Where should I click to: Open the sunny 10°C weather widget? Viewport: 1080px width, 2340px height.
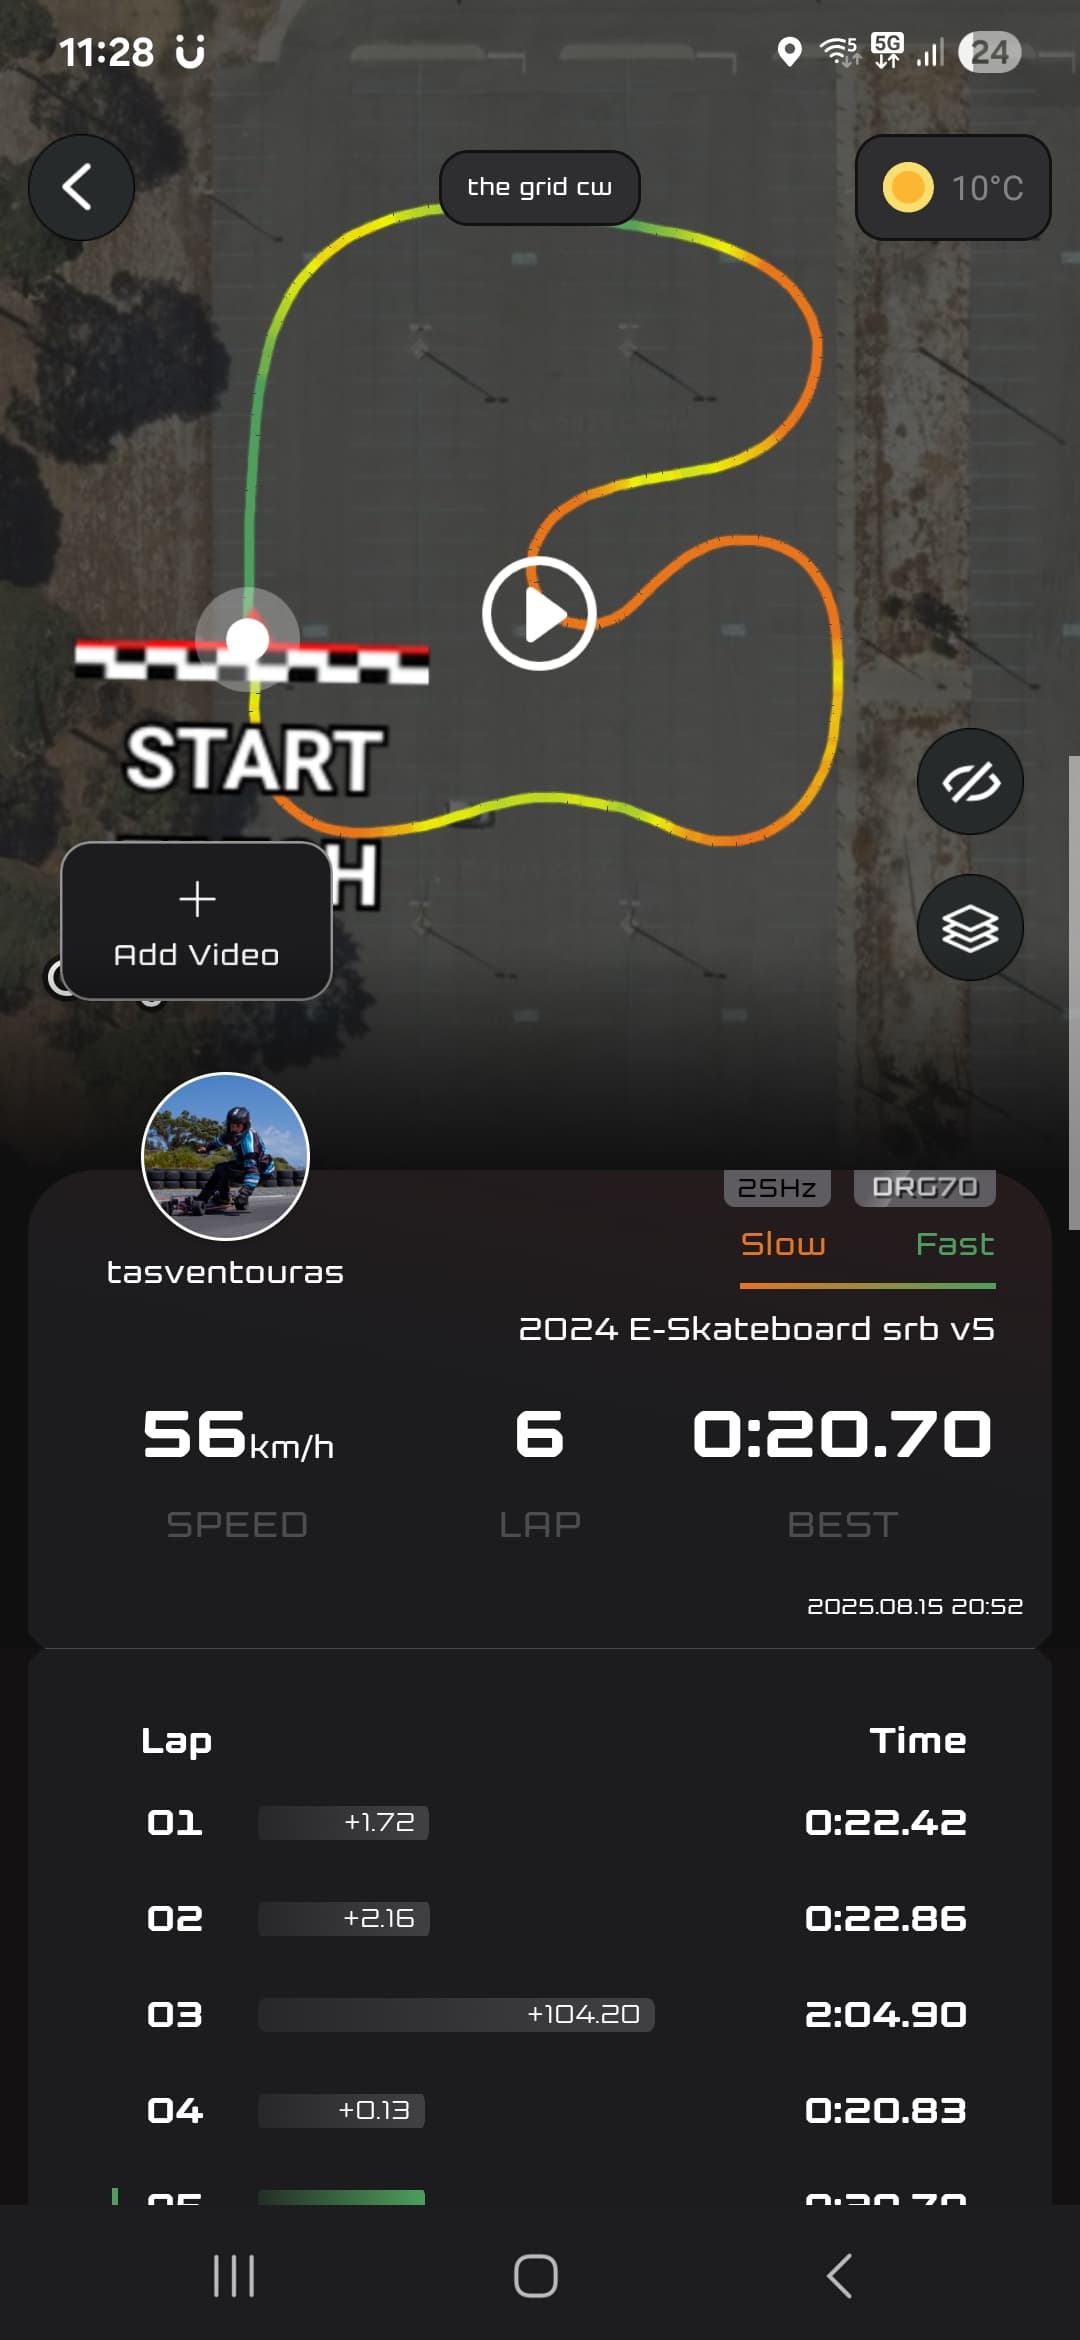(x=953, y=187)
